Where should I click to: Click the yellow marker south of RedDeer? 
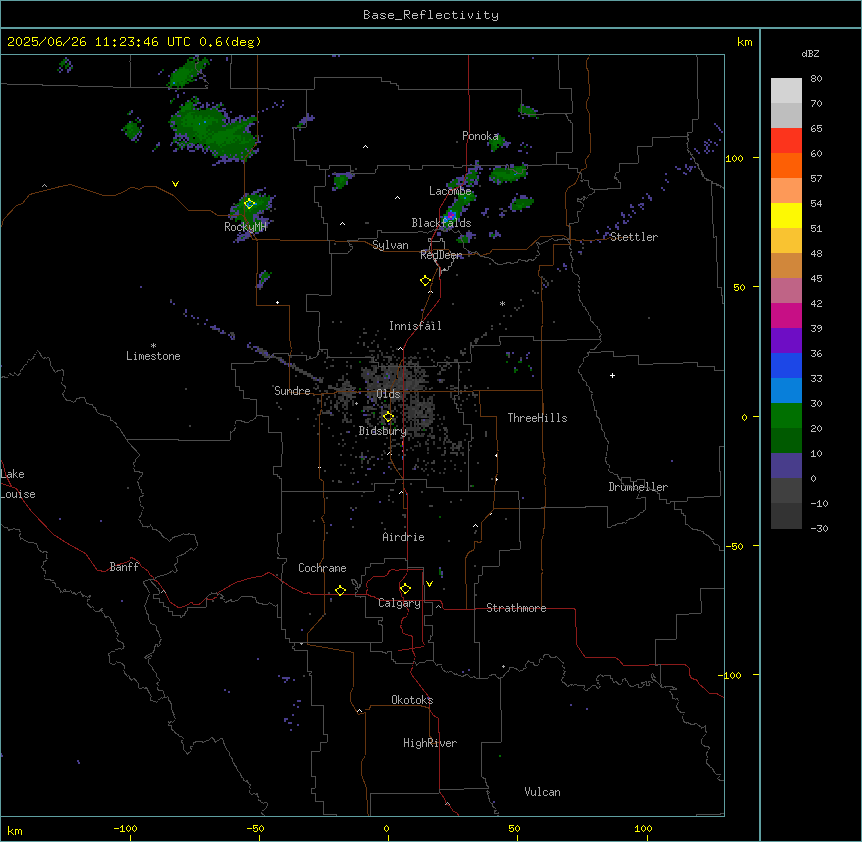tap(426, 281)
